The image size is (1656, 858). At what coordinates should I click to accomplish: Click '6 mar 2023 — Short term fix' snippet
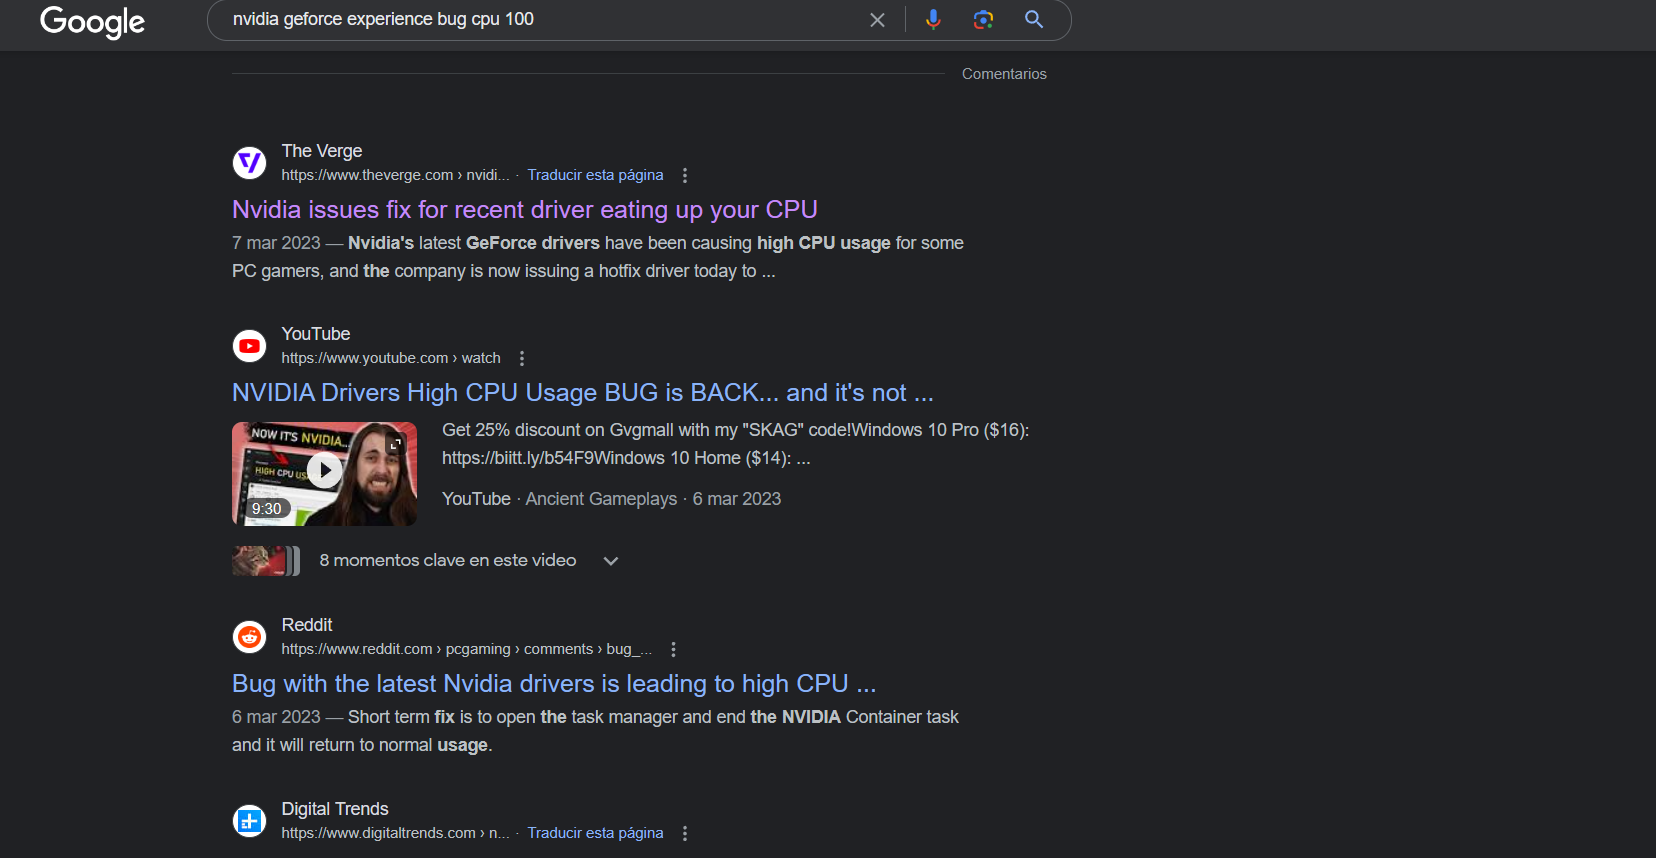coord(595,731)
